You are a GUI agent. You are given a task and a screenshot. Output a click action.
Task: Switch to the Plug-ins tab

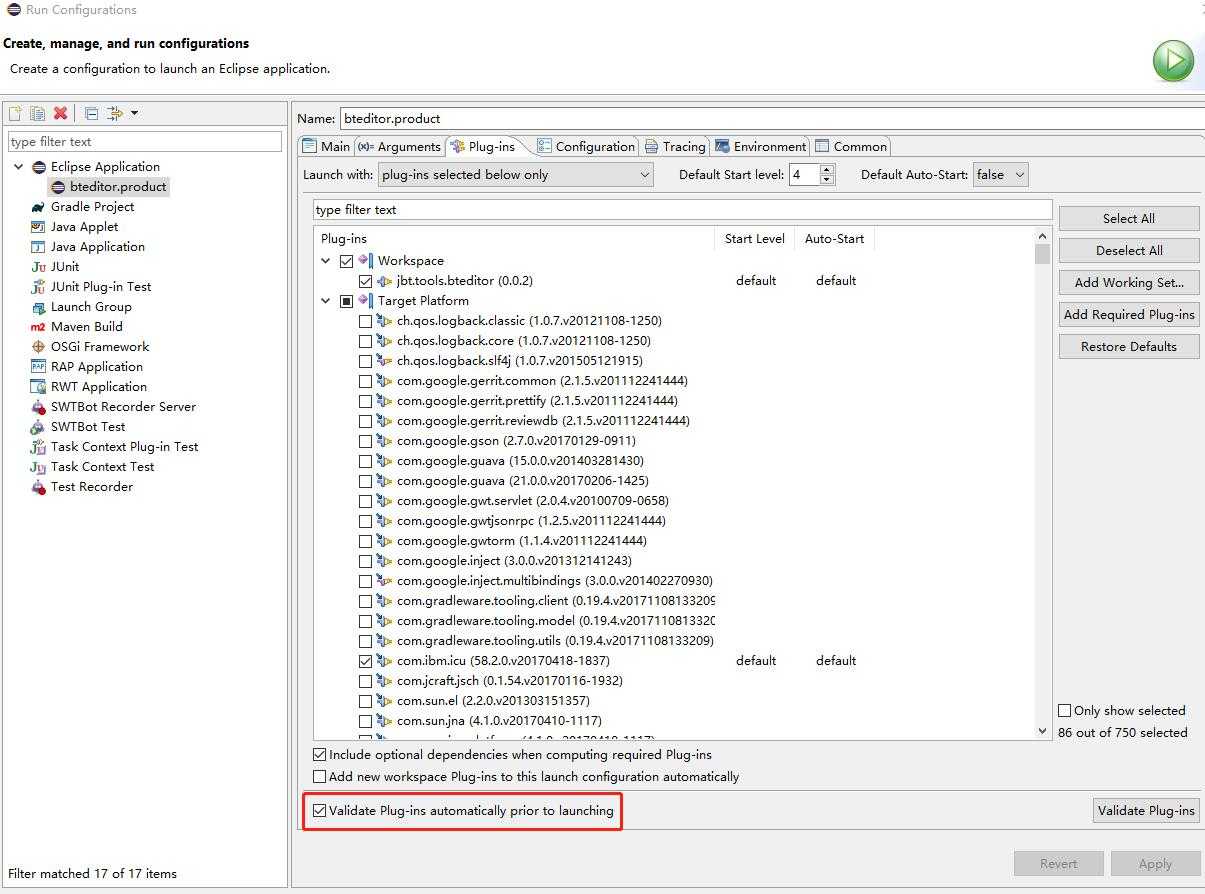(x=483, y=146)
